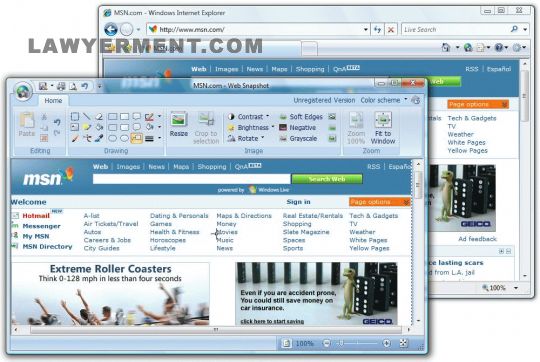Click the Redo arrow in Editing group
The image size is (540, 362).
click(57, 133)
